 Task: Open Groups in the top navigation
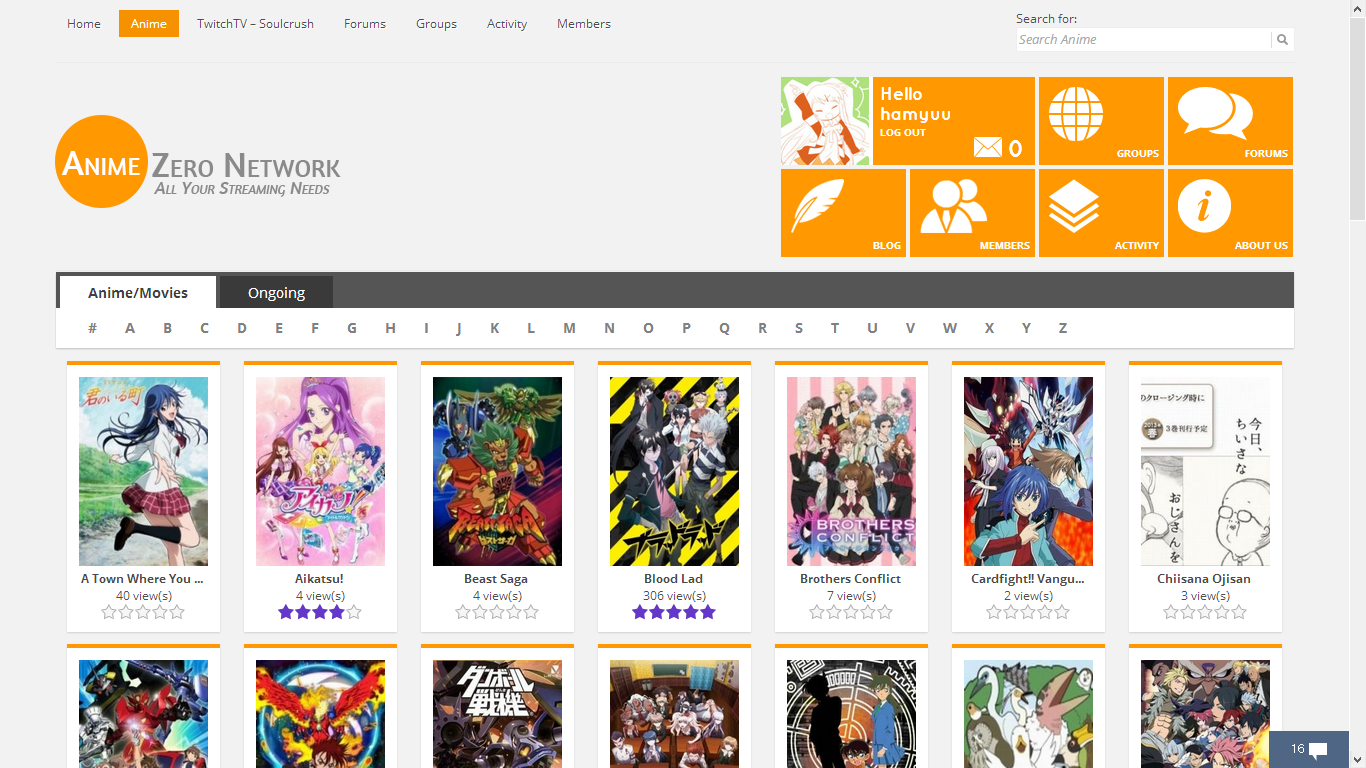pyautogui.click(x=437, y=24)
